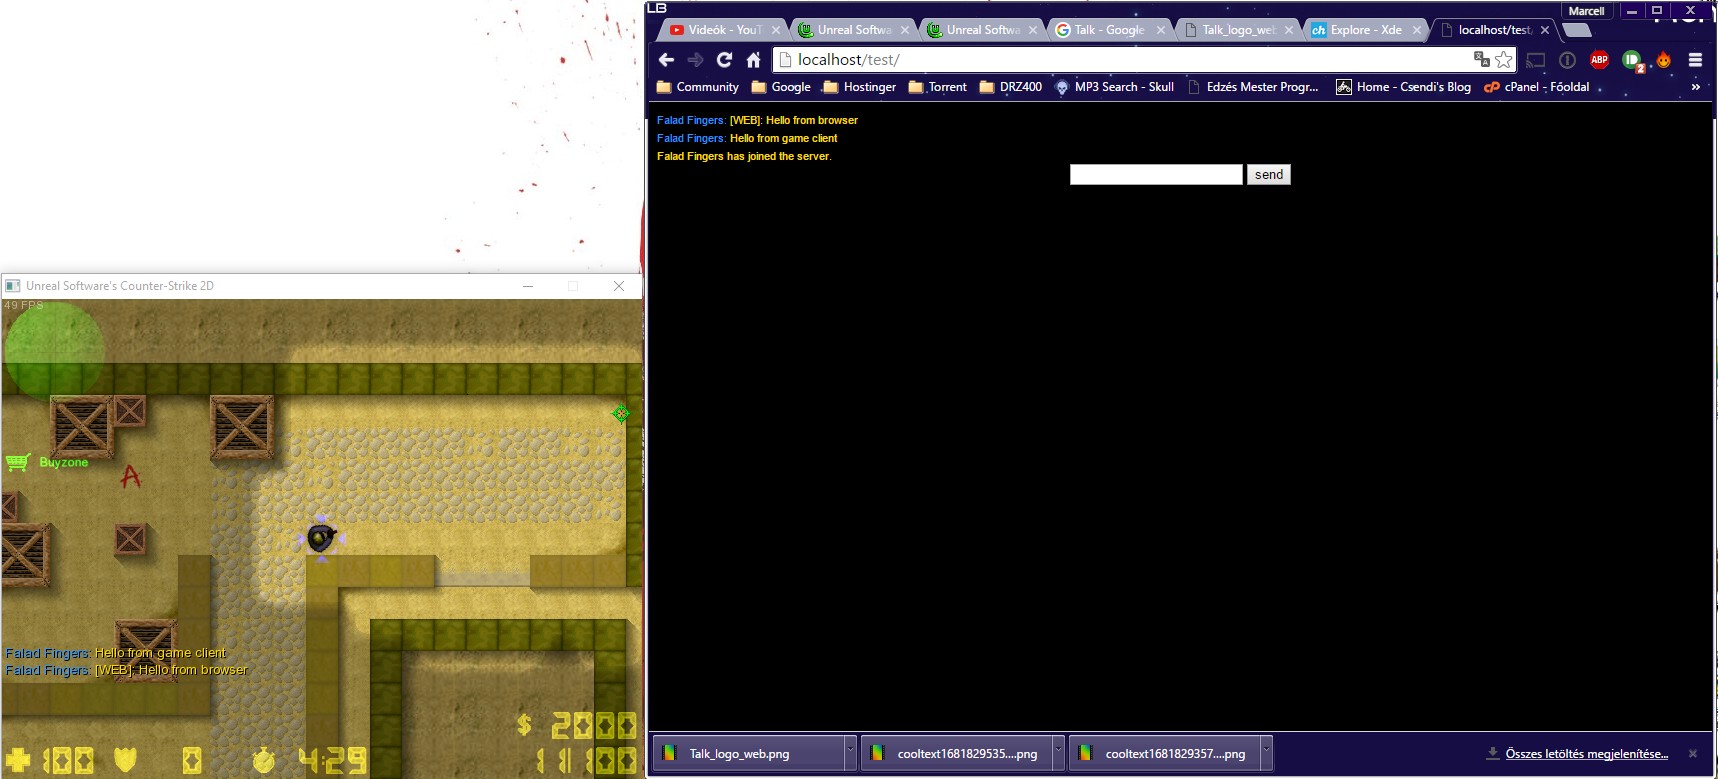The height and width of the screenshot is (779, 1718).
Task: Open the Chrome hamburger menu
Action: [x=1695, y=60]
